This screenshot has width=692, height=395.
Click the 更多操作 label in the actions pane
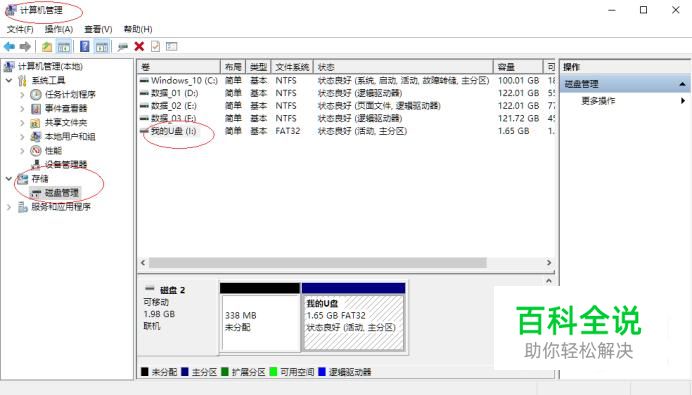click(598, 101)
